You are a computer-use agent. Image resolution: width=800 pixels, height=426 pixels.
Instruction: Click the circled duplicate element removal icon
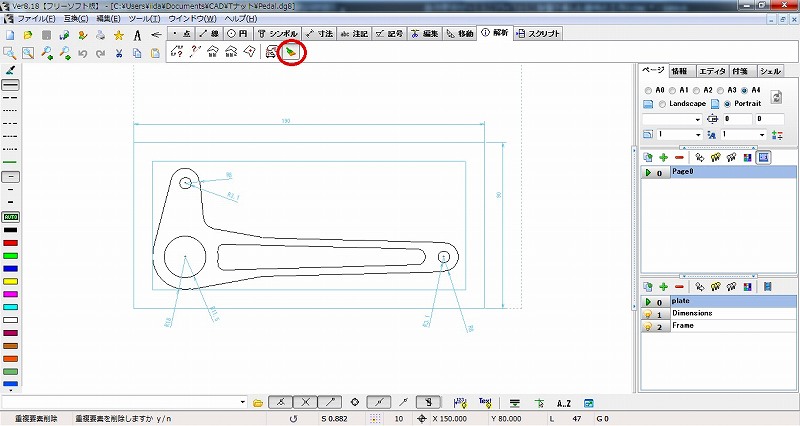[x=290, y=52]
